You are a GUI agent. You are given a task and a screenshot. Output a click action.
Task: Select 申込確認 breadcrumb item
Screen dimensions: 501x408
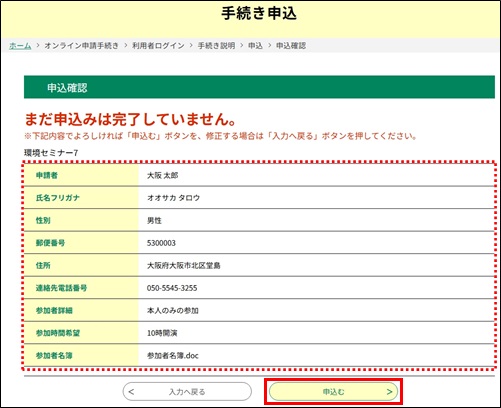coord(291,46)
